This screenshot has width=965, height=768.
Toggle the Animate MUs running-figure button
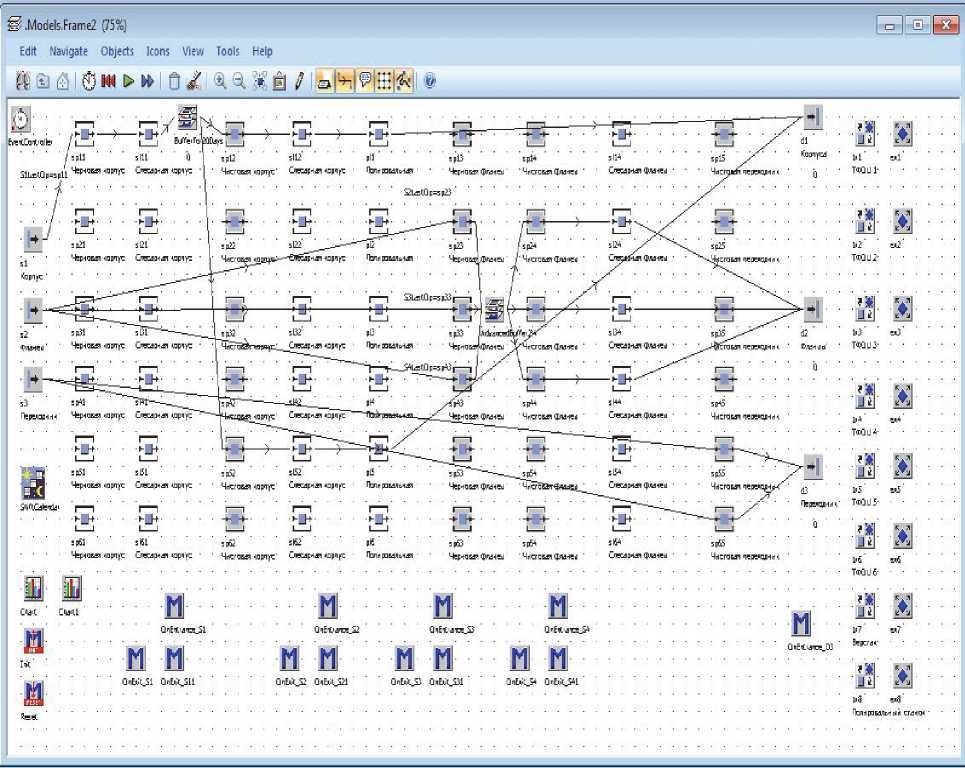[404, 81]
